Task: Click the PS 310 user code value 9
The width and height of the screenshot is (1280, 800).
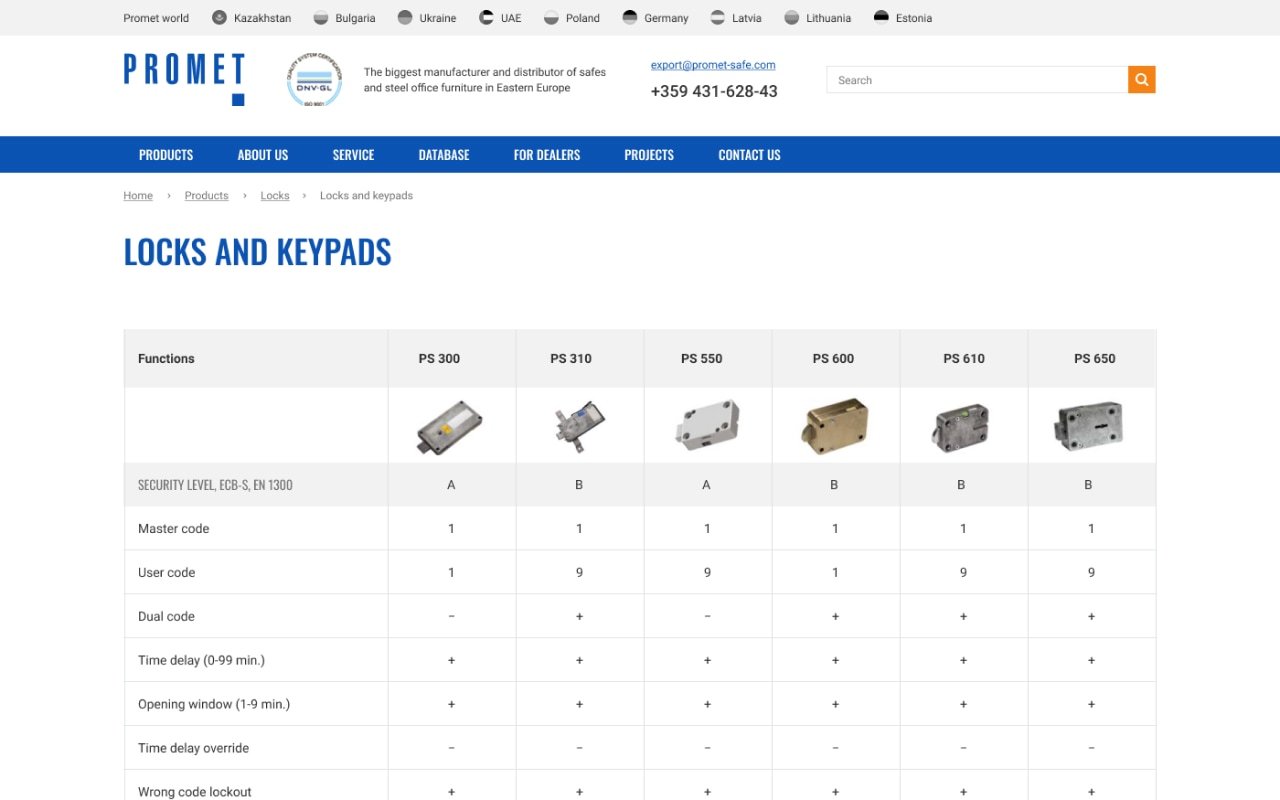Action: pos(579,573)
